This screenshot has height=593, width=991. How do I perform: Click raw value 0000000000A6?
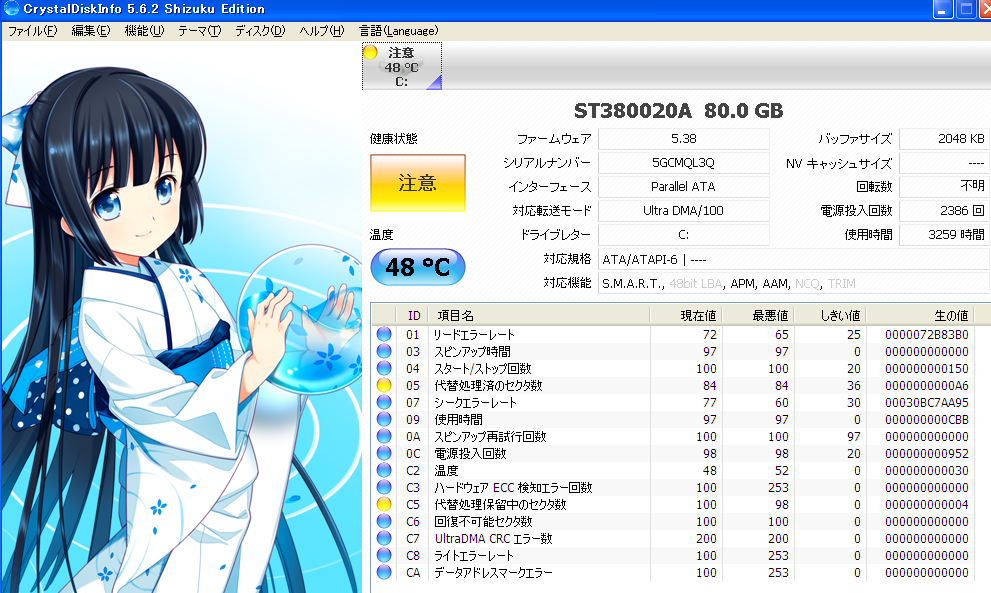click(x=927, y=386)
